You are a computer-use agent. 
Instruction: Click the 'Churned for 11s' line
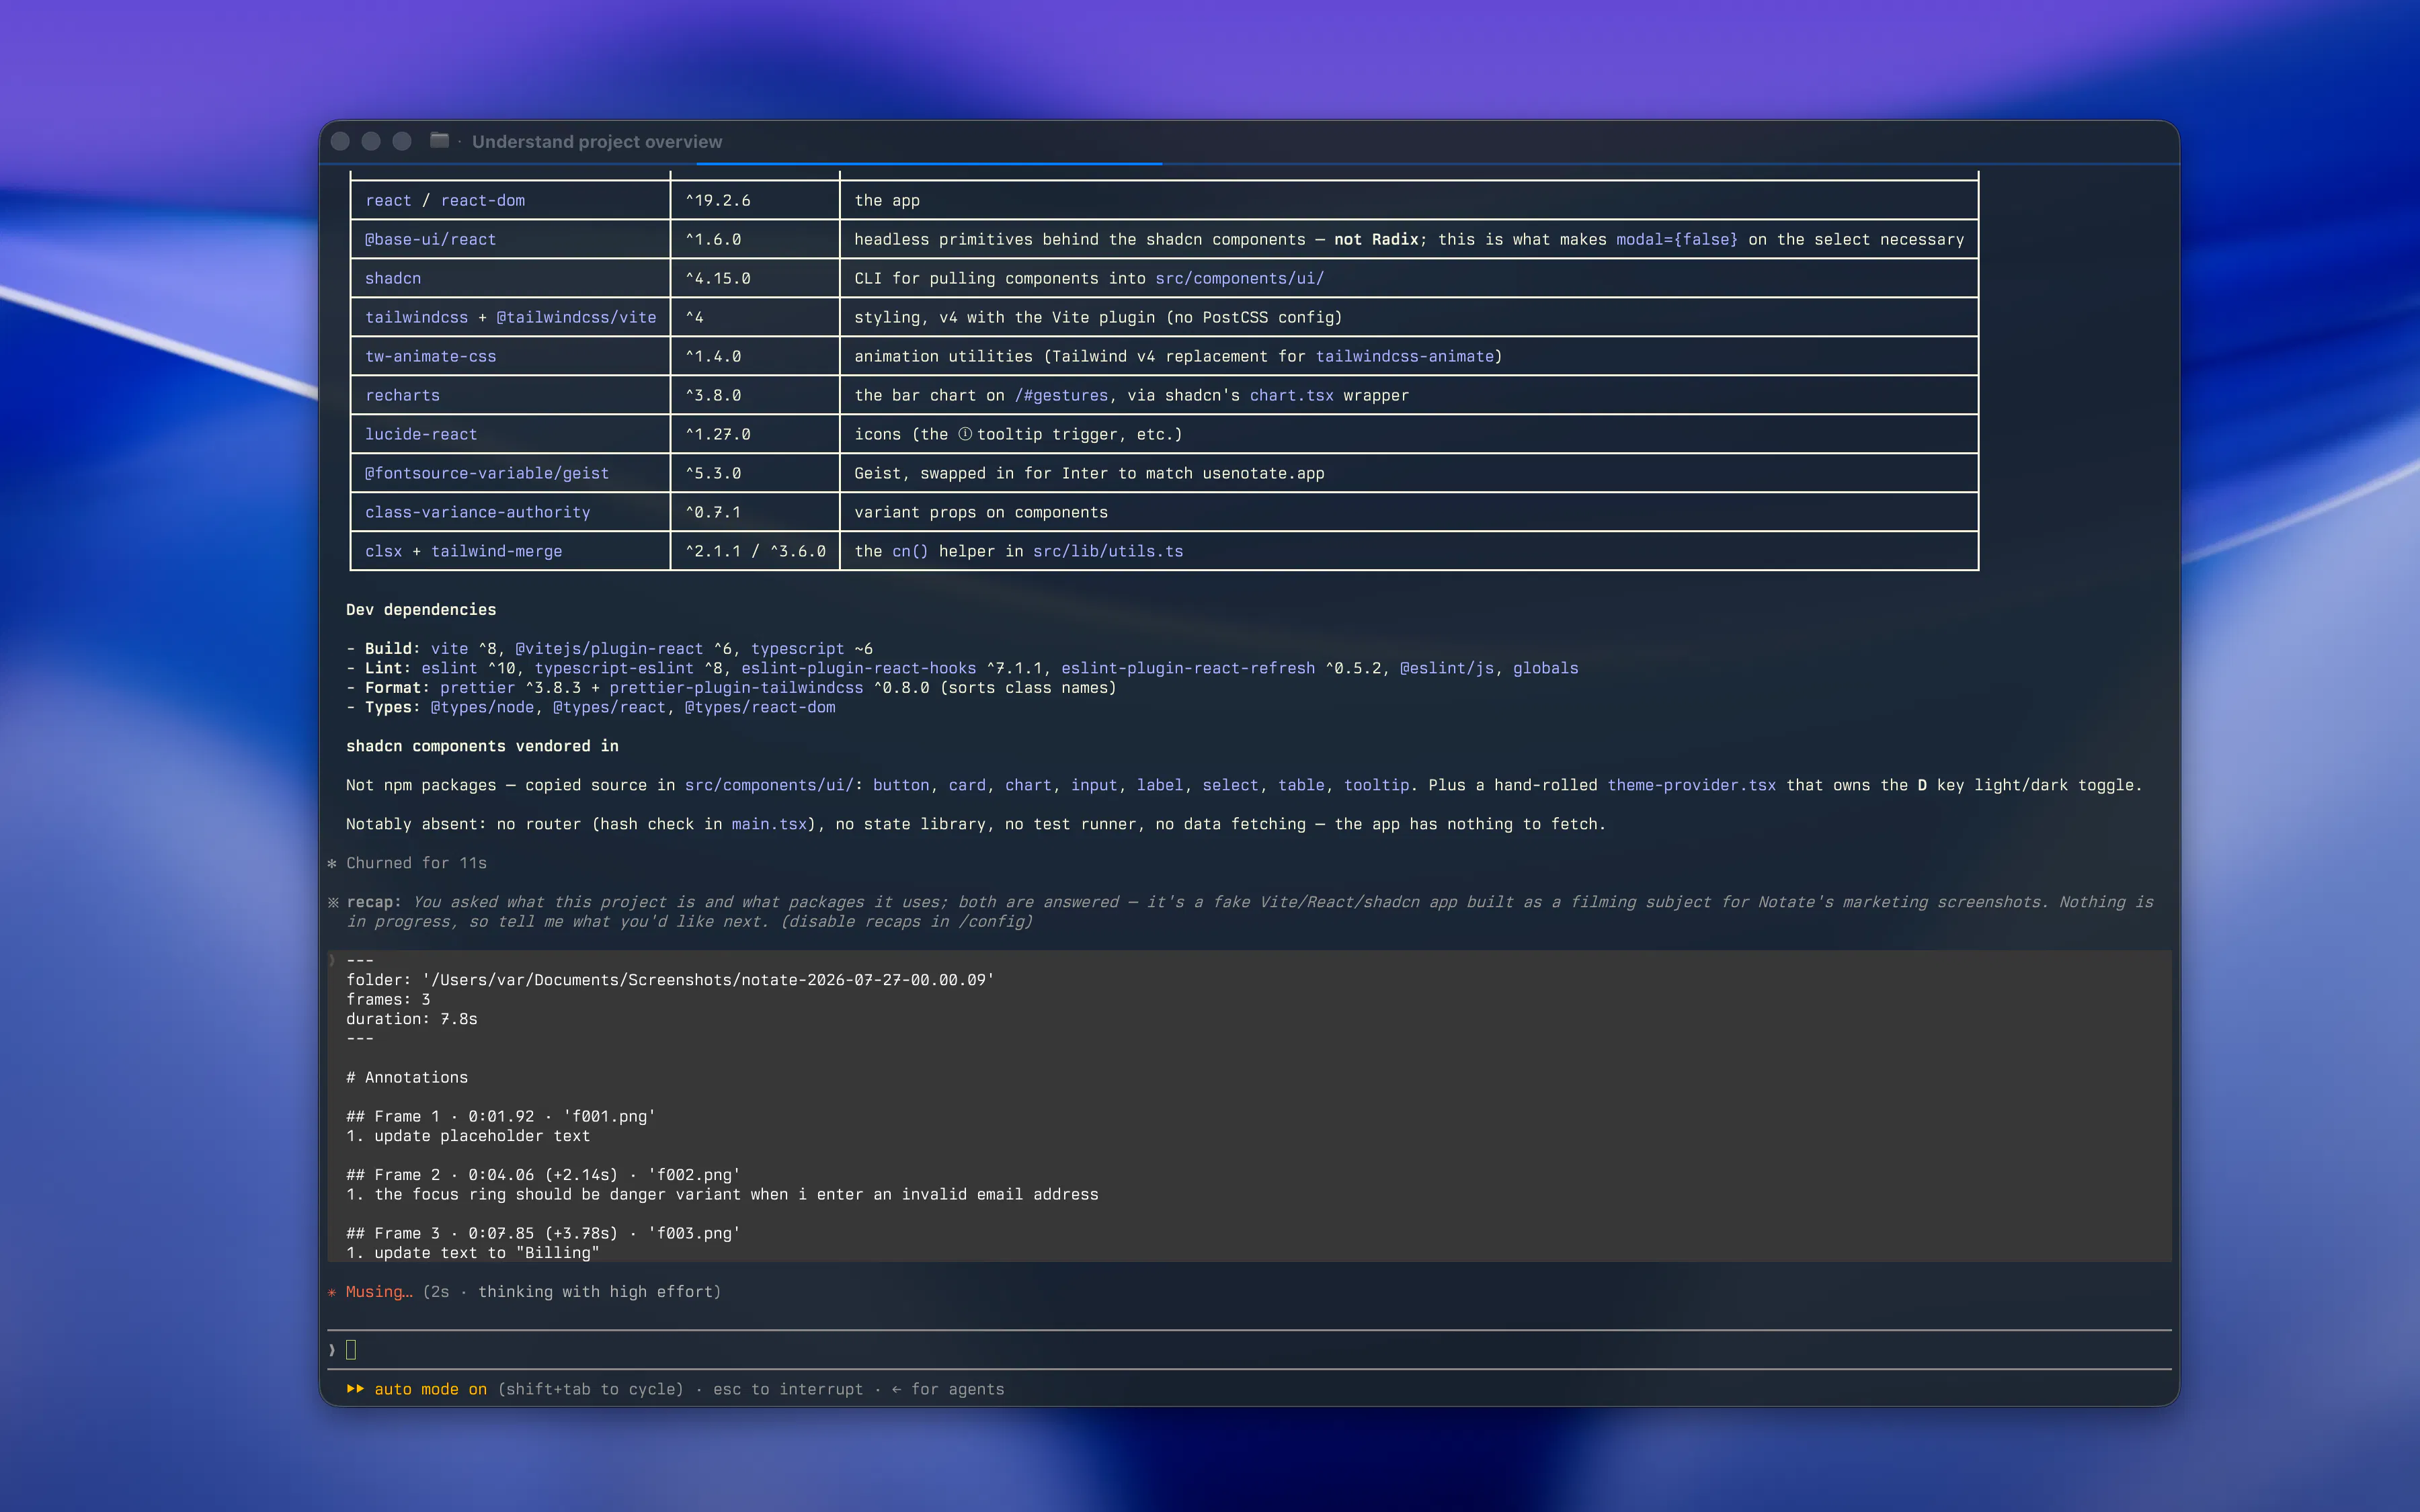(x=416, y=863)
